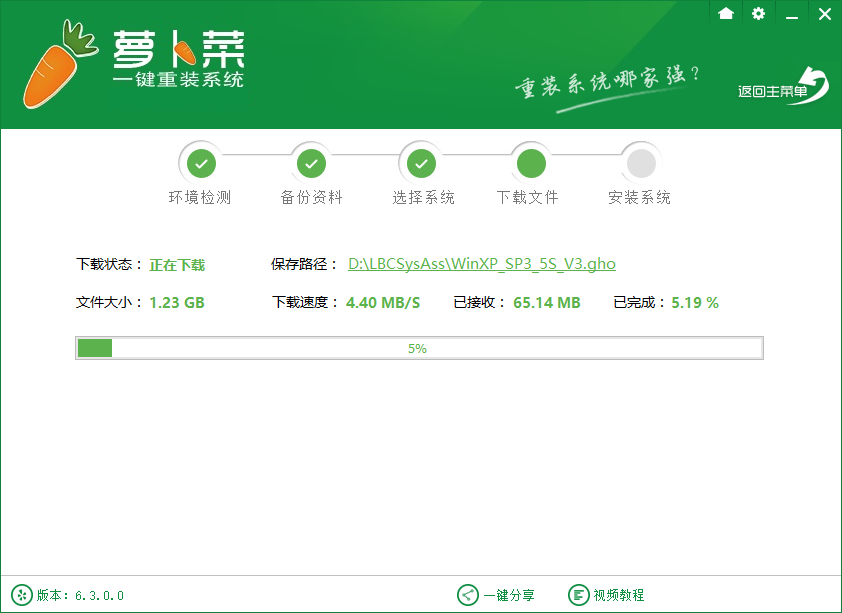Open the WinXP_SP3_5S_V3.gho save path link
The image size is (842, 613).
pos(481,264)
